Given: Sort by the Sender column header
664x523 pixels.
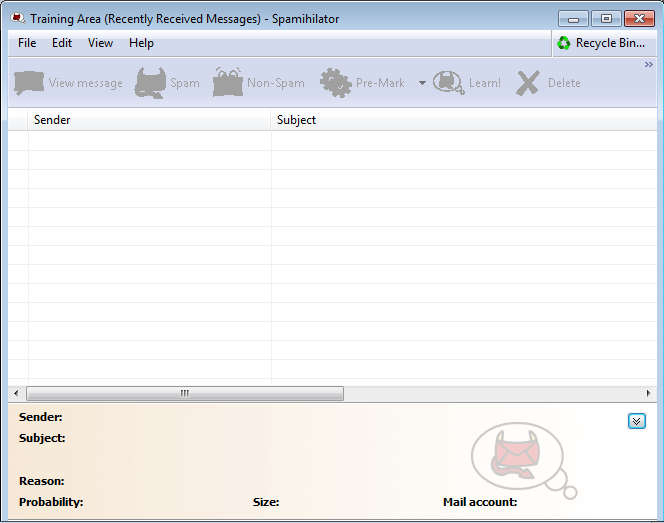Looking at the screenshot, I should coord(149,120).
